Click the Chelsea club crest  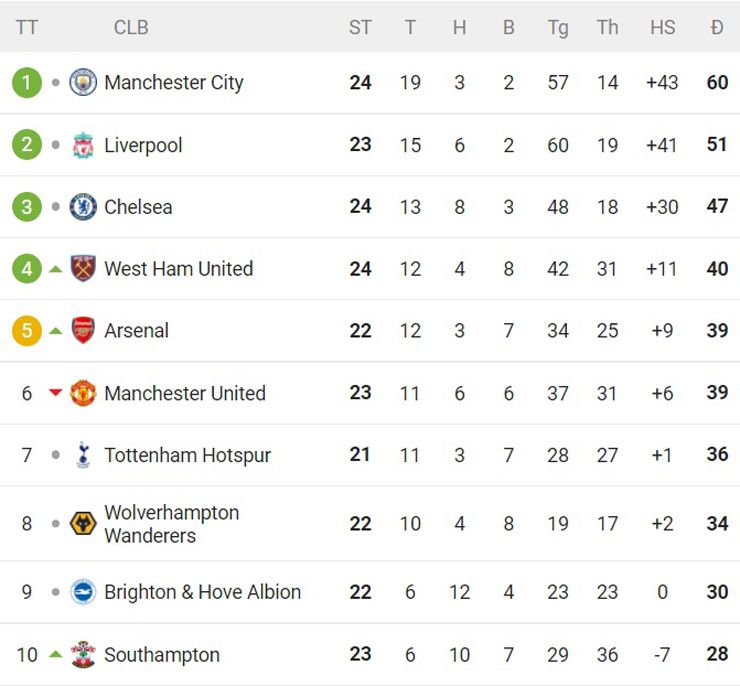click(83, 207)
